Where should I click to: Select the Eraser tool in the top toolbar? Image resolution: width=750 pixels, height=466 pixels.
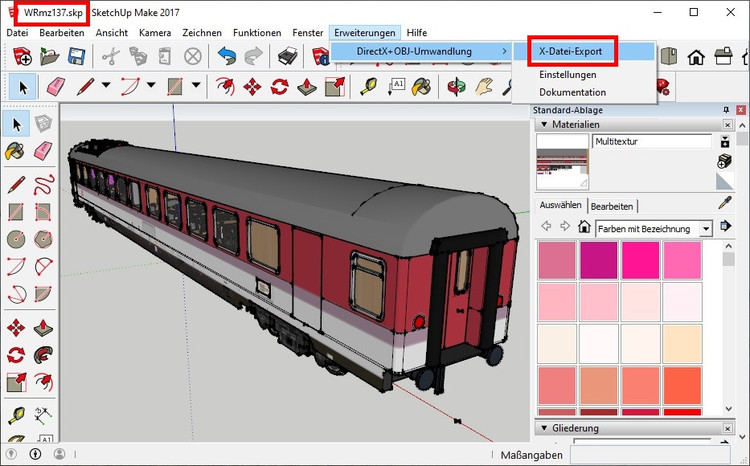56,87
